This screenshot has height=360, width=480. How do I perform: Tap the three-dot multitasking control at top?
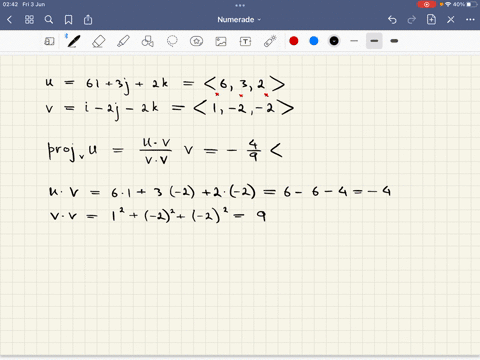pyautogui.click(x=240, y=5)
